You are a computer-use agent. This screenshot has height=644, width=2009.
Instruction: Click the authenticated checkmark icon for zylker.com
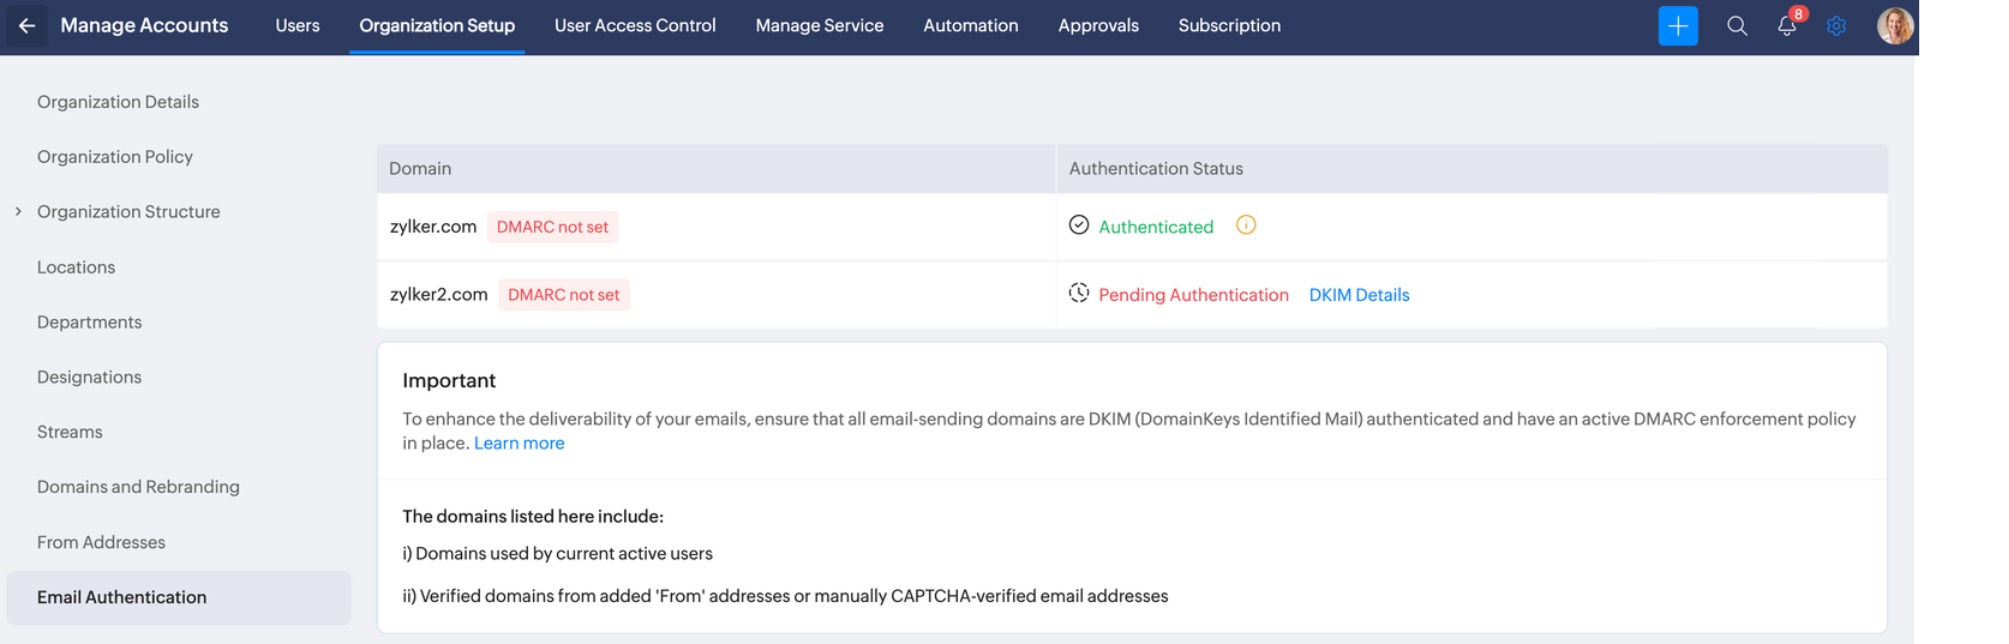tap(1078, 226)
